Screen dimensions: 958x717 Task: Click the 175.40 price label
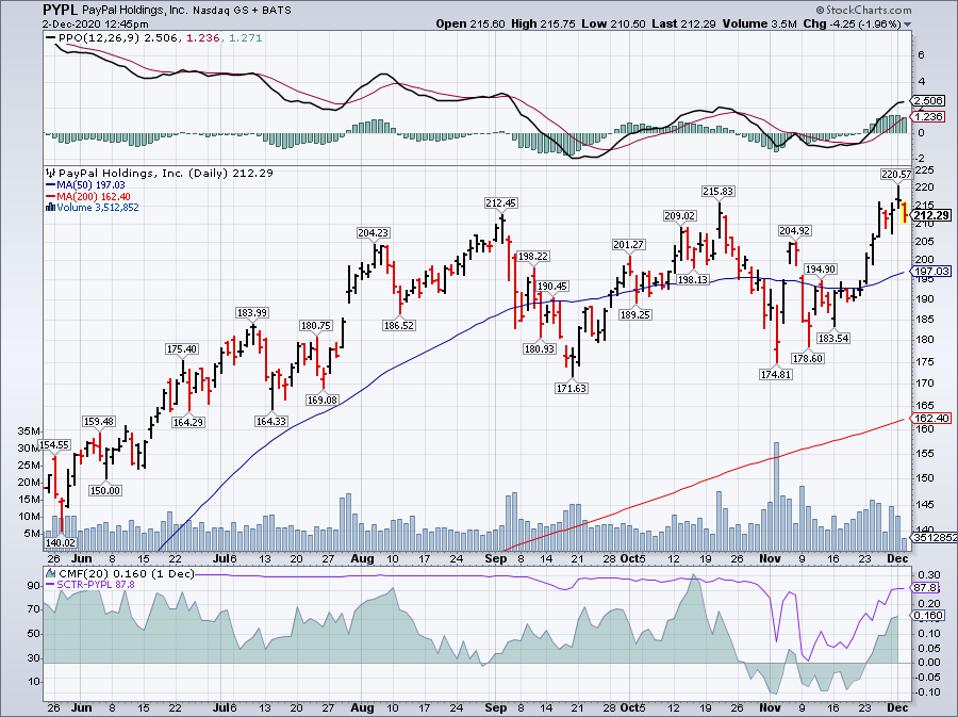[181, 349]
